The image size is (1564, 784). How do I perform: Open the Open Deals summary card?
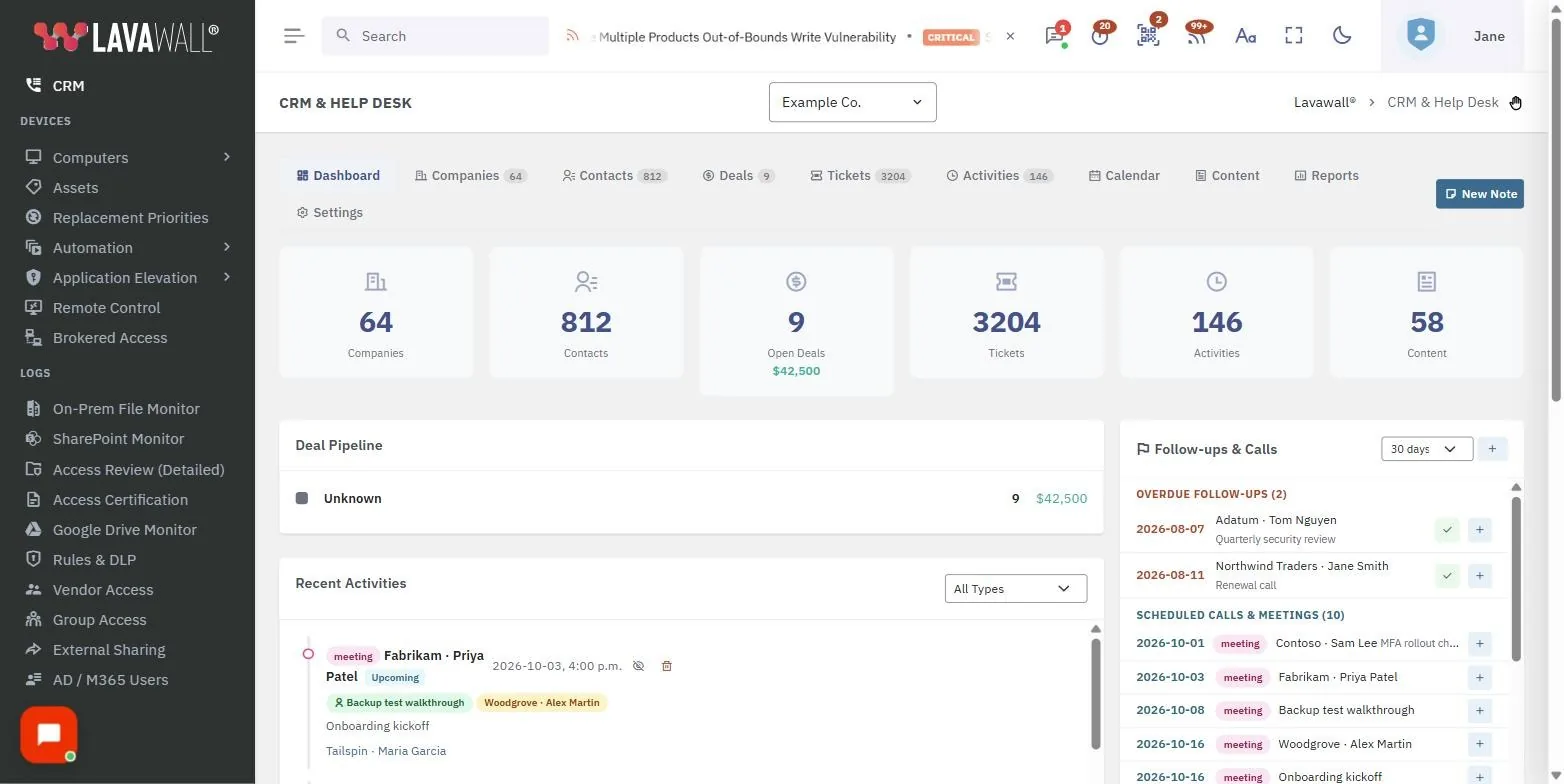point(796,321)
